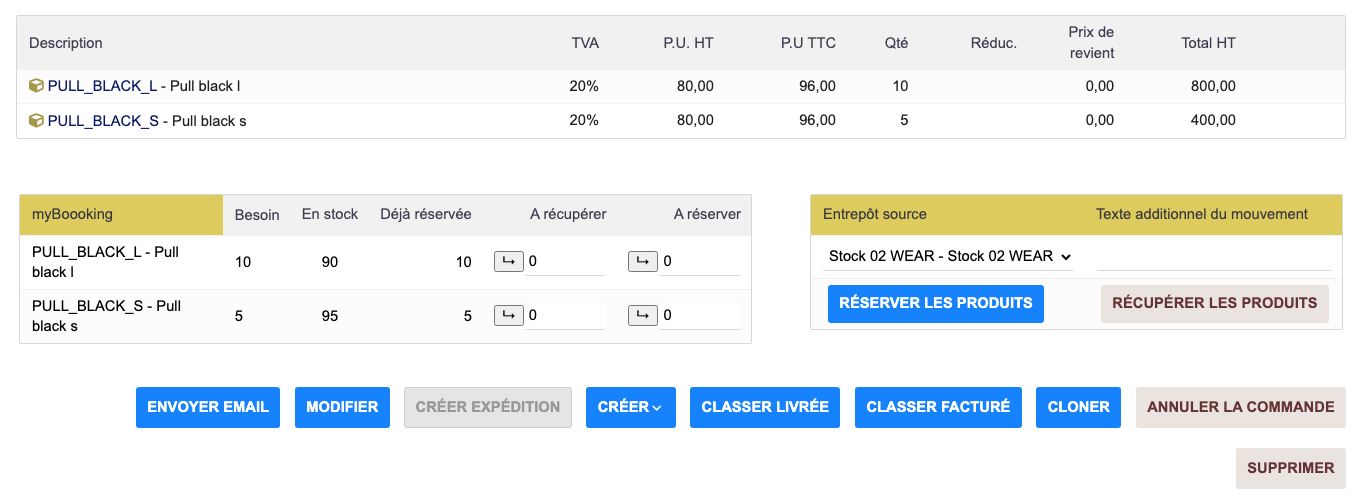The width and height of the screenshot is (1360, 504).
Task: Focus the 'Texte additionnel du mouvement' field
Action: (1214, 256)
